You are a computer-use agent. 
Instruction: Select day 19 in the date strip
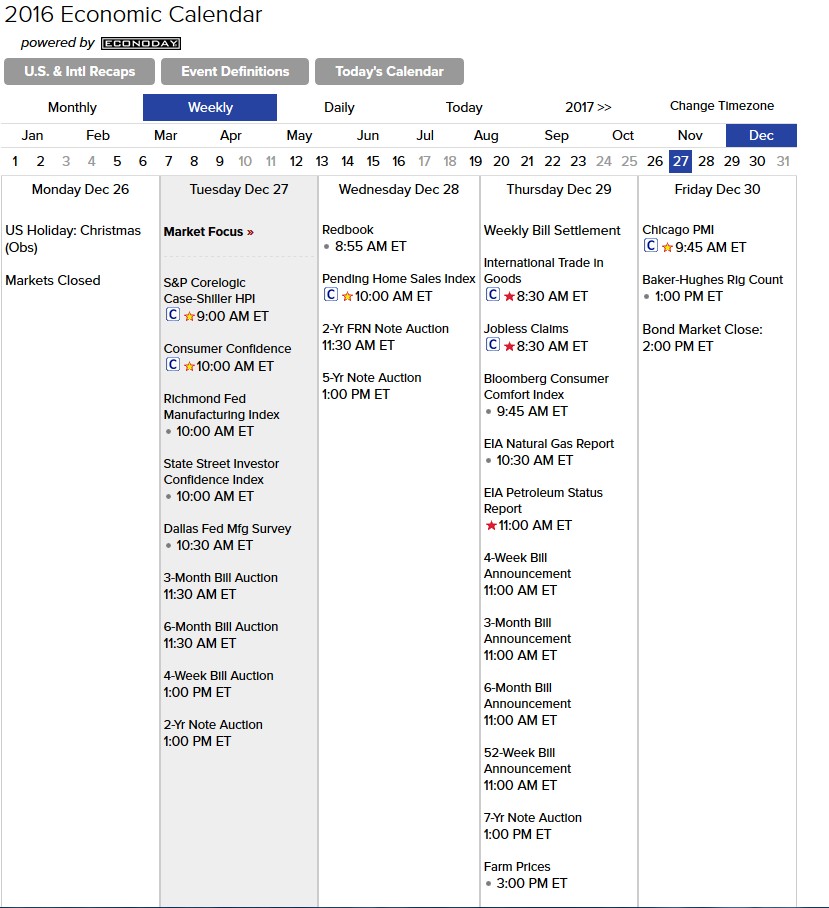click(475, 161)
